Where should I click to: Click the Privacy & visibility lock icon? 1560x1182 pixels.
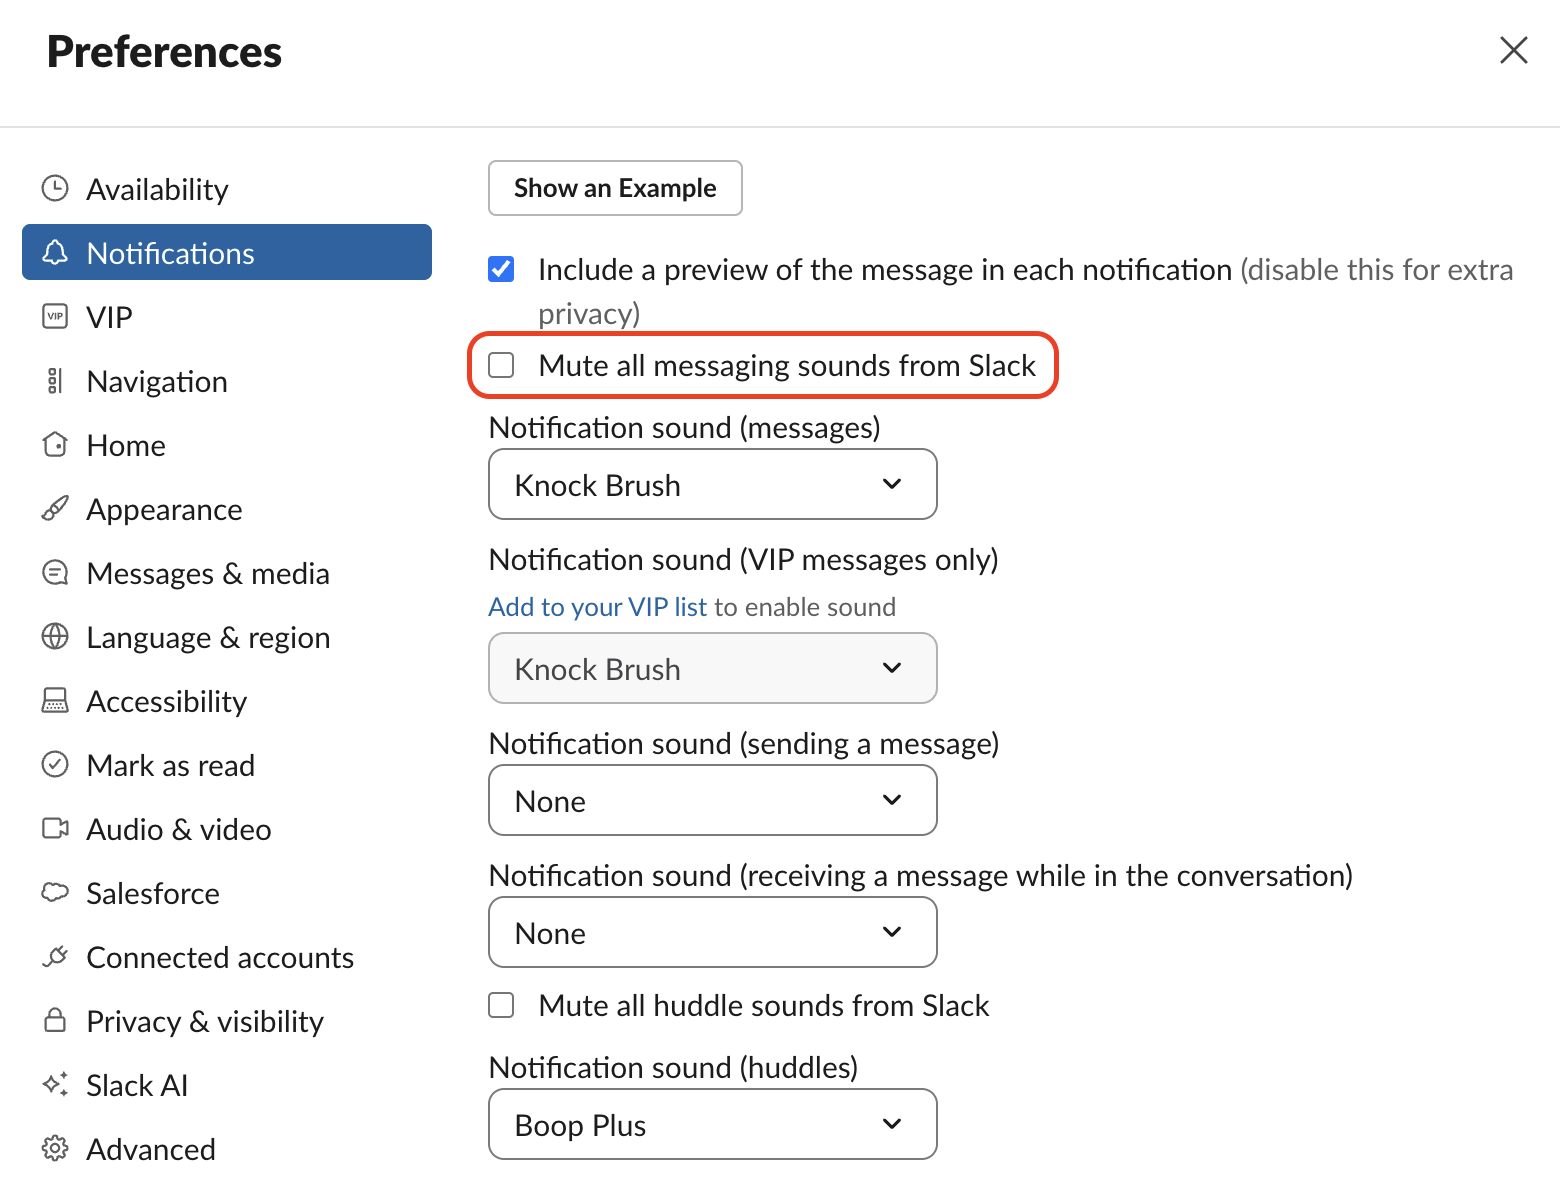click(55, 1020)
